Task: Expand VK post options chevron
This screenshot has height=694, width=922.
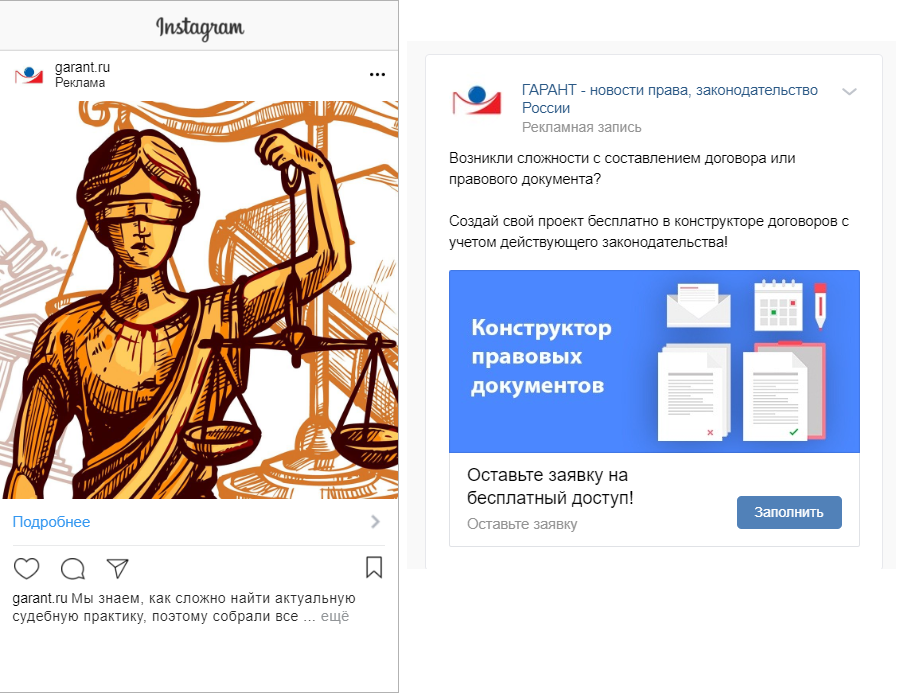Action: tap(849, 91)
